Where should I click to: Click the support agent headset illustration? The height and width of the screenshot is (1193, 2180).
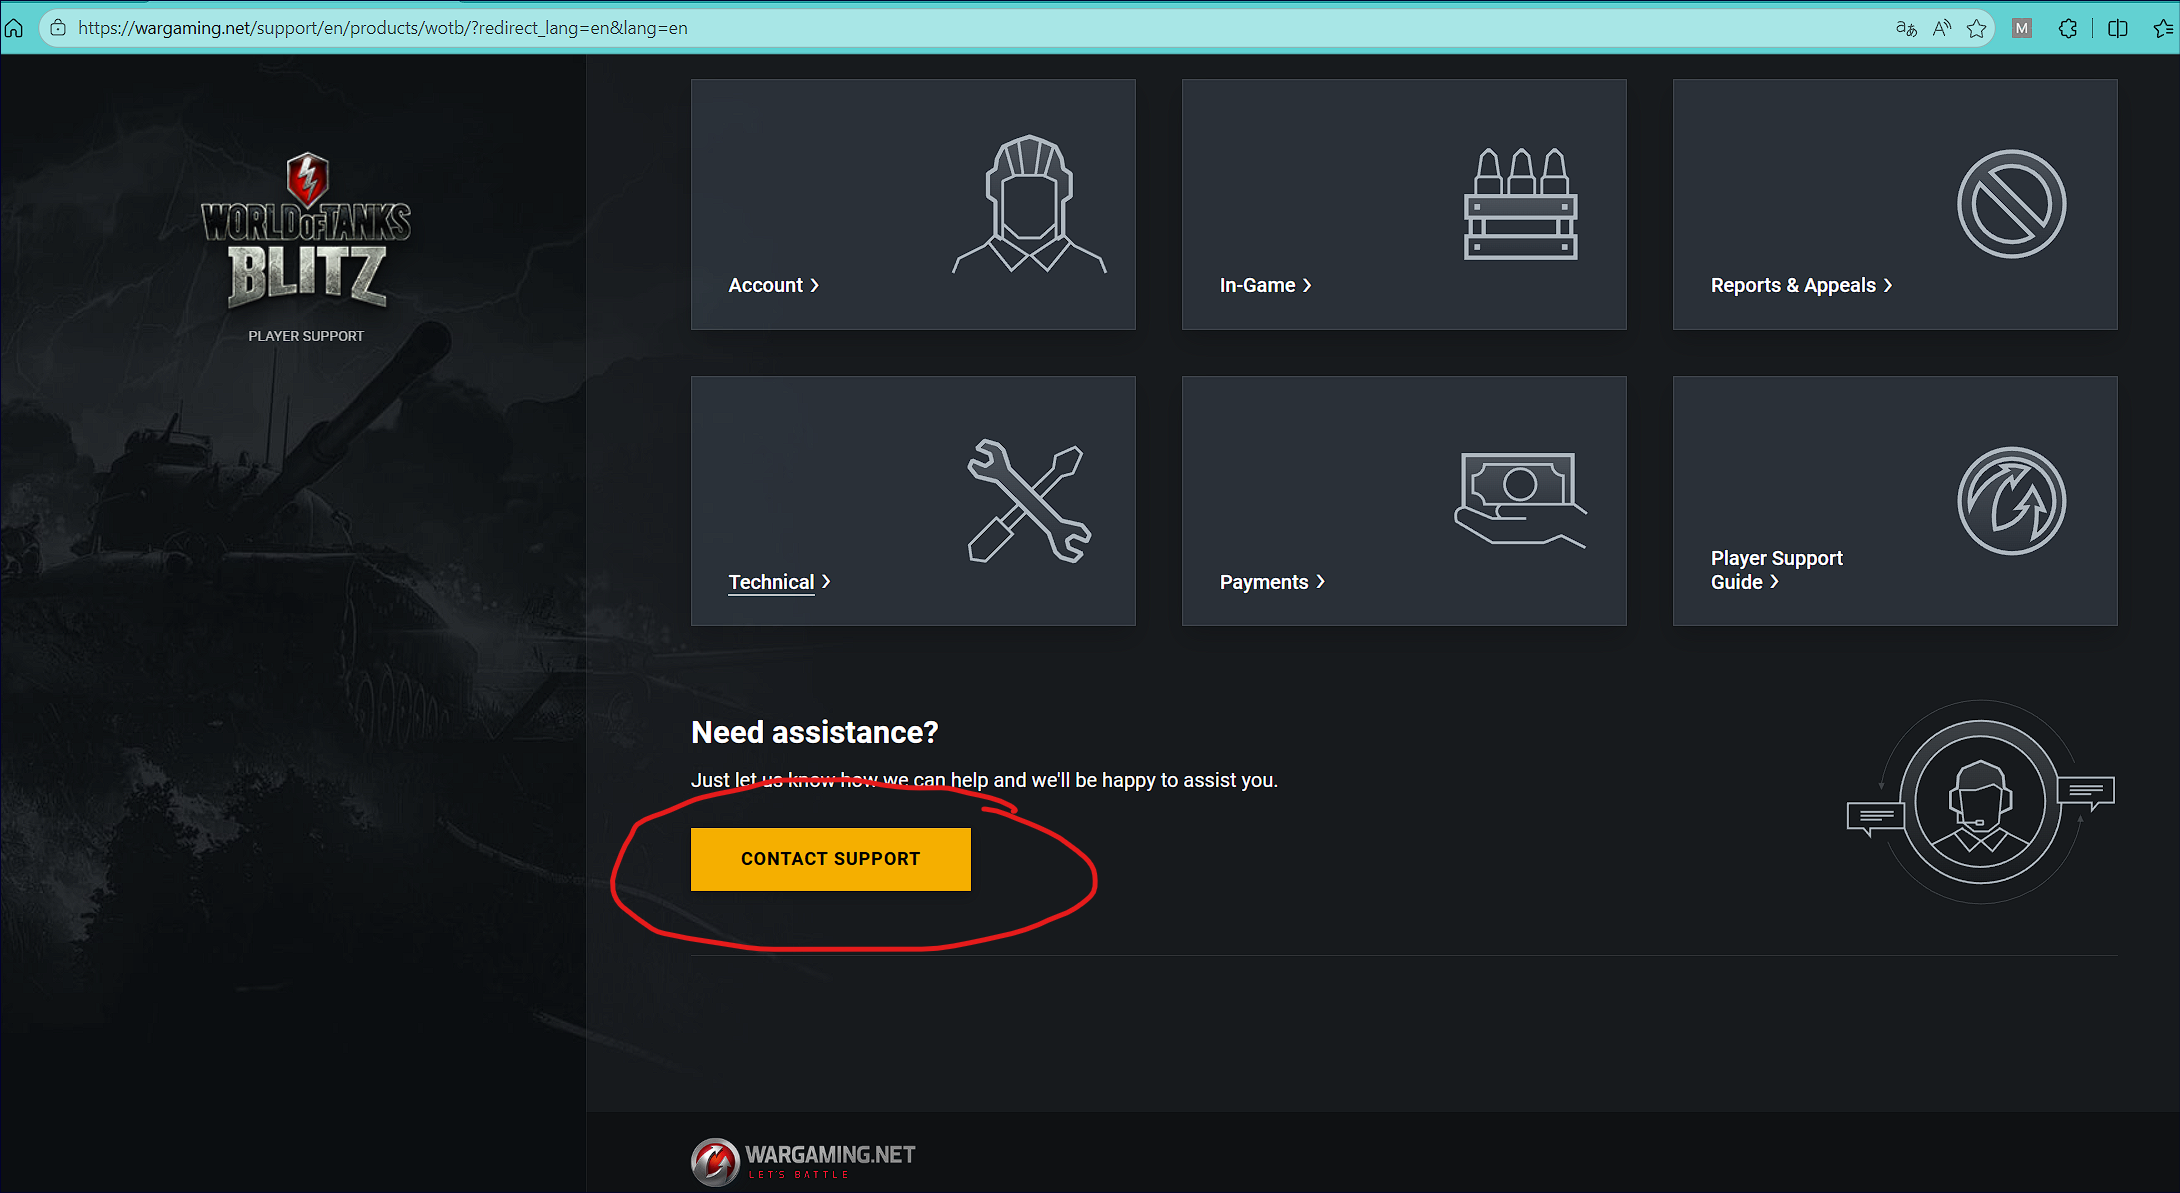(1980, 802)
